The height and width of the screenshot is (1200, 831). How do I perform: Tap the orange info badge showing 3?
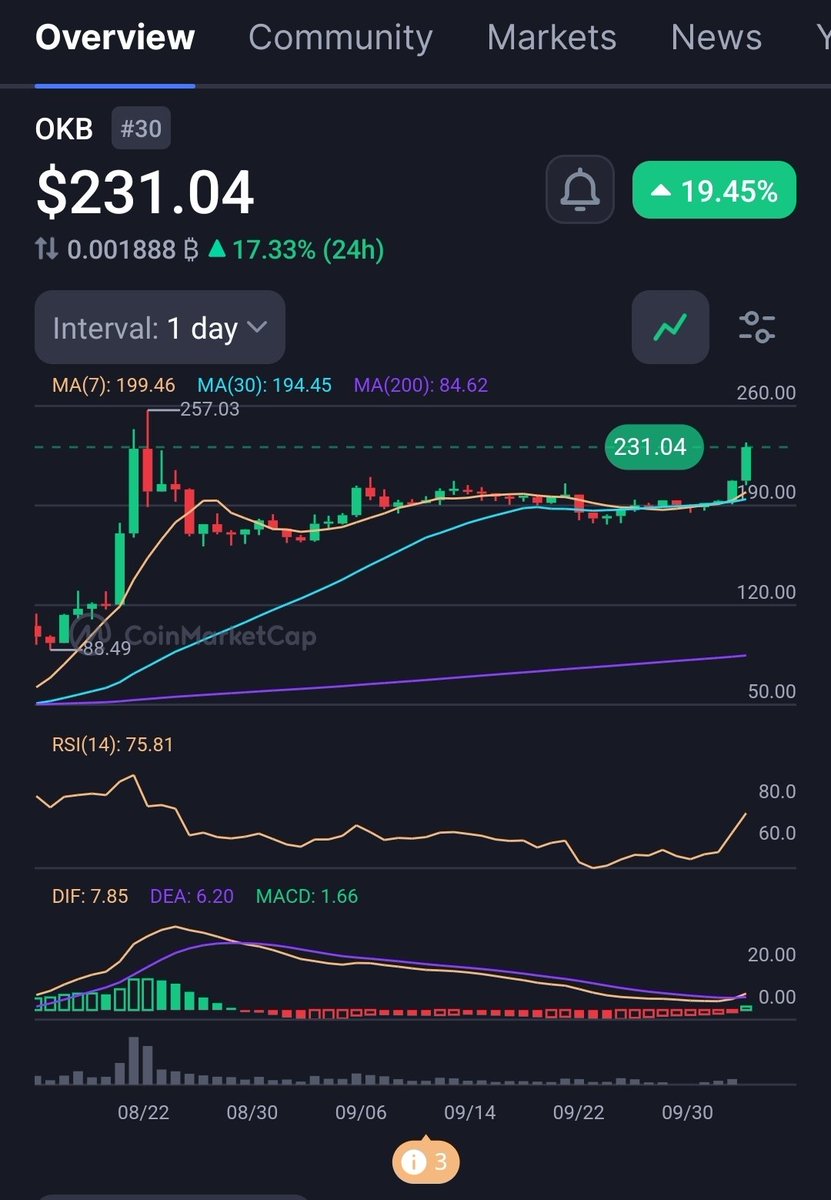[426, 1162]
